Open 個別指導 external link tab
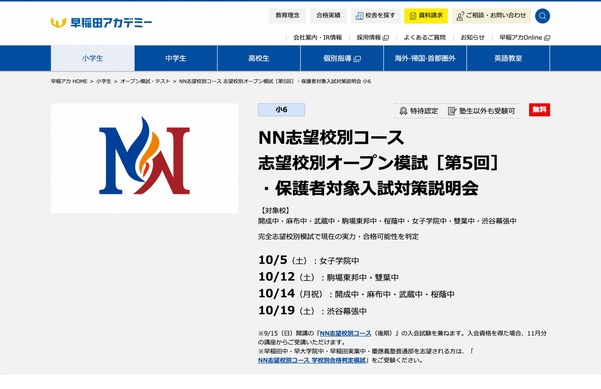The height and width of the screenshot is (389, 601). 342,58
